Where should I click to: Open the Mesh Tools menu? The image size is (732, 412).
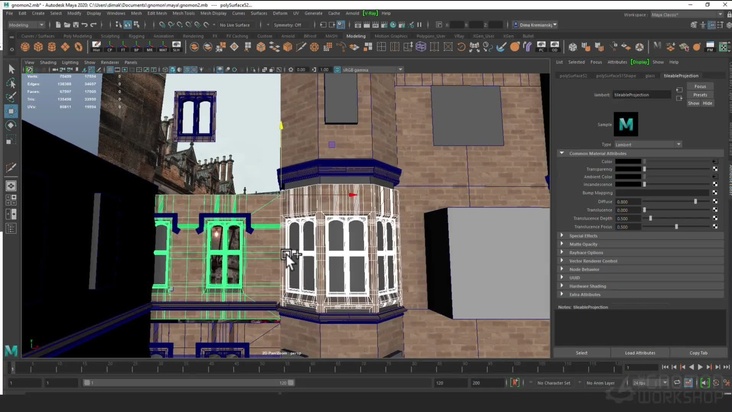coord(184,14)
